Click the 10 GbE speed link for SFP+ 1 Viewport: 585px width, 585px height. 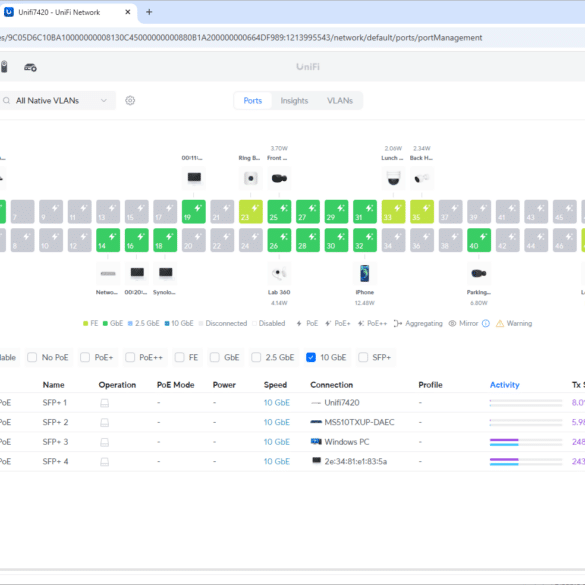[277, 403]
